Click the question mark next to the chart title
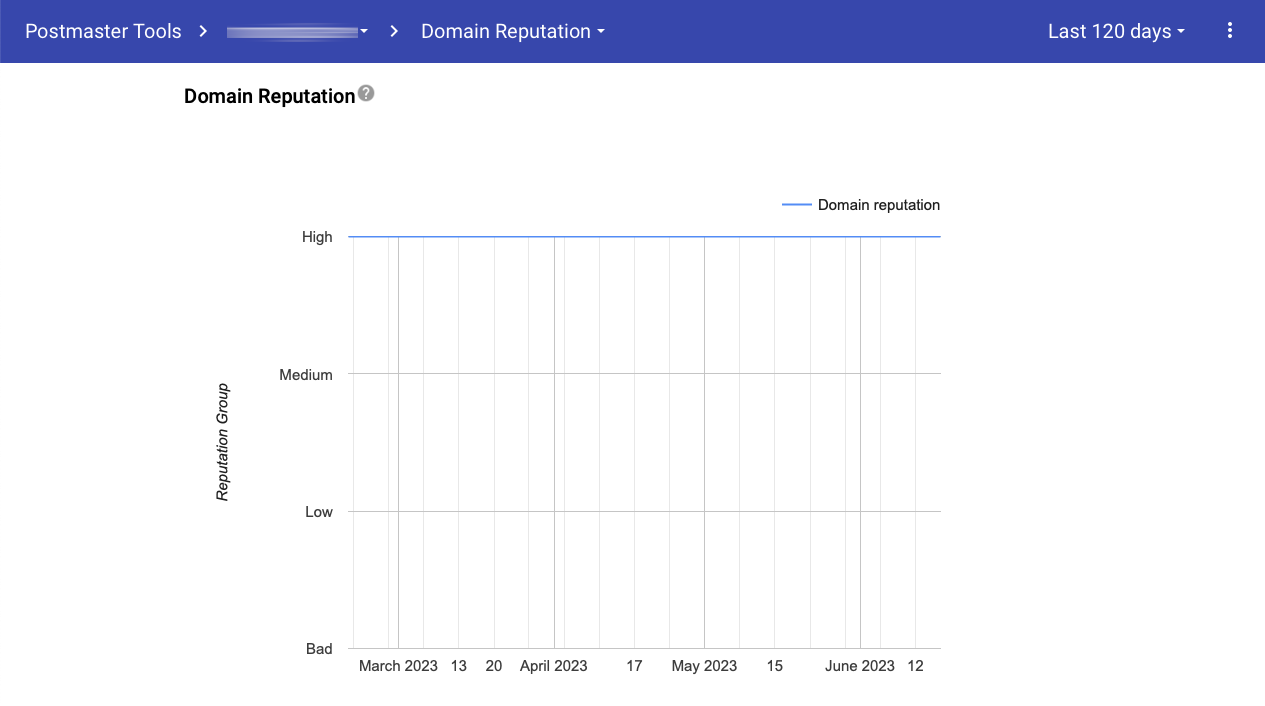1265x706 pixels. (366, 94)
